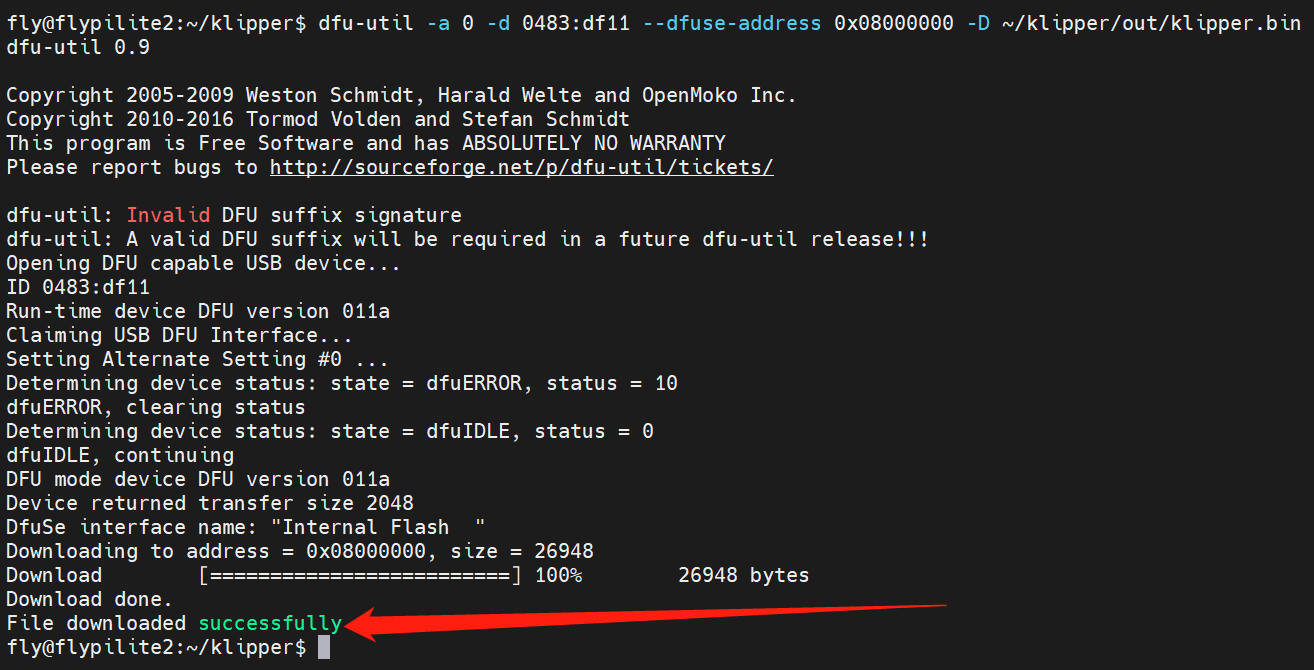This screenshot has width=1314, height=670.
Task: Click the klipper.bin file path in the command
Action: (x=1146, y=23)
